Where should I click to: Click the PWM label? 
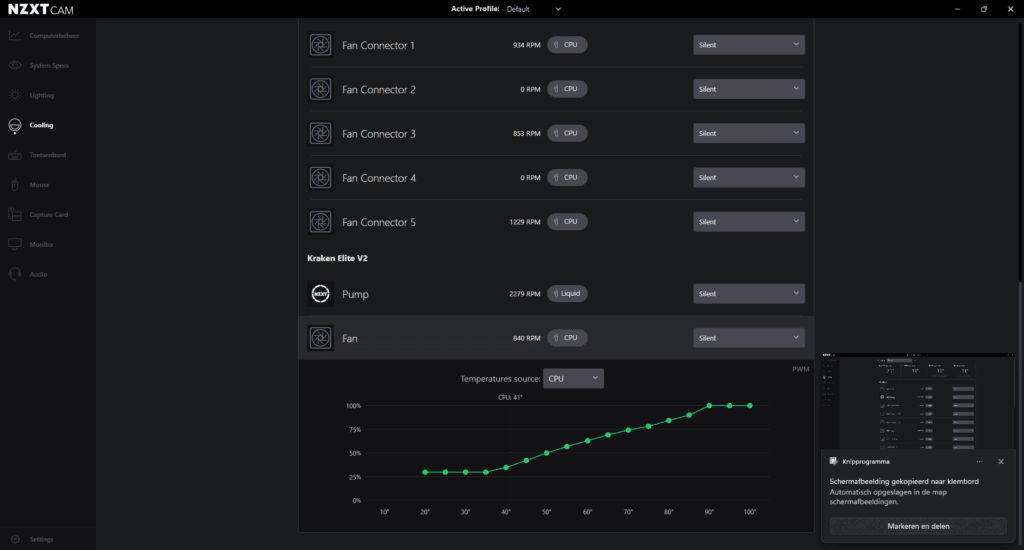[801, 369]
